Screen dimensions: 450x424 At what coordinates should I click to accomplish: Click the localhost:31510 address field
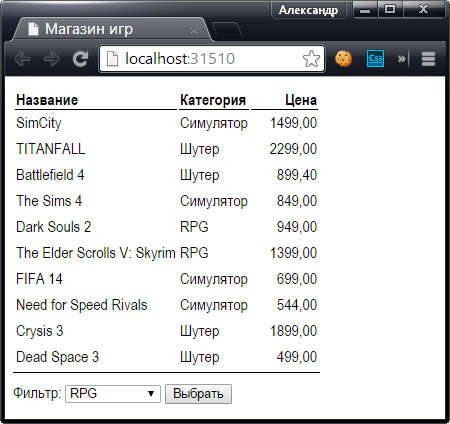click(x=212, y=59)
